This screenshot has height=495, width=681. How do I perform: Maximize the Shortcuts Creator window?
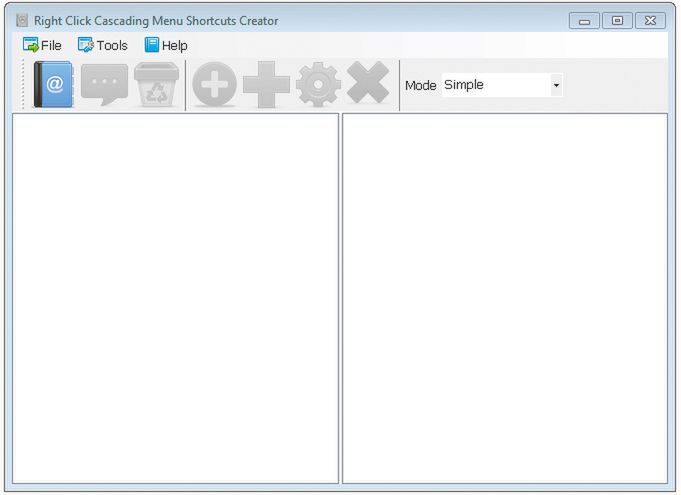pyautogui.click(x=617, y=21)
